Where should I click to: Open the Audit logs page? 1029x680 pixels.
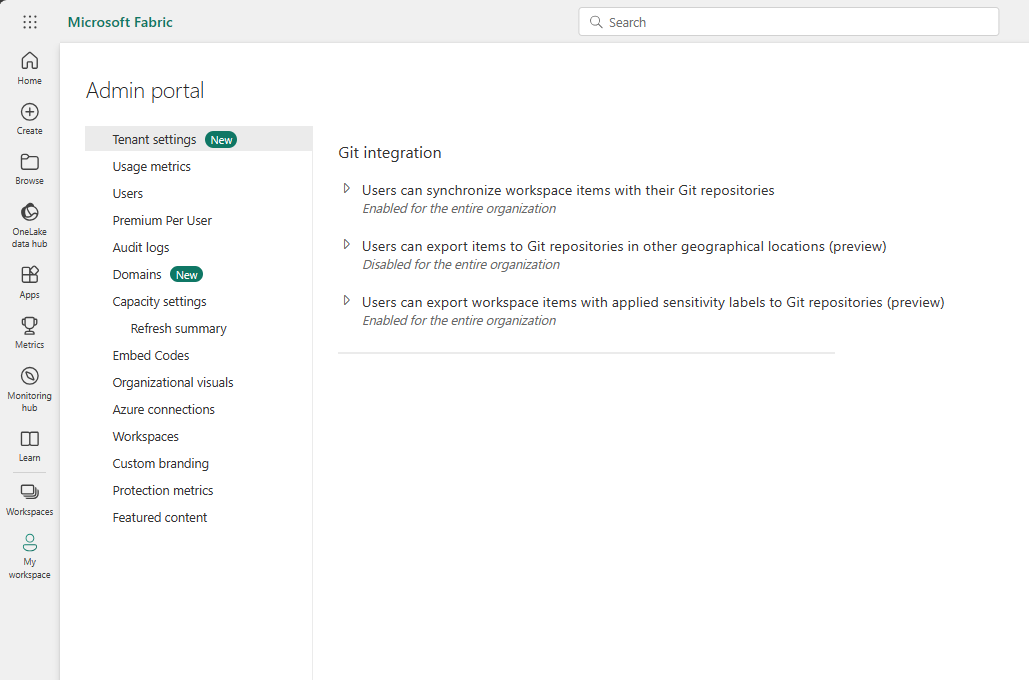pos(140,247)
